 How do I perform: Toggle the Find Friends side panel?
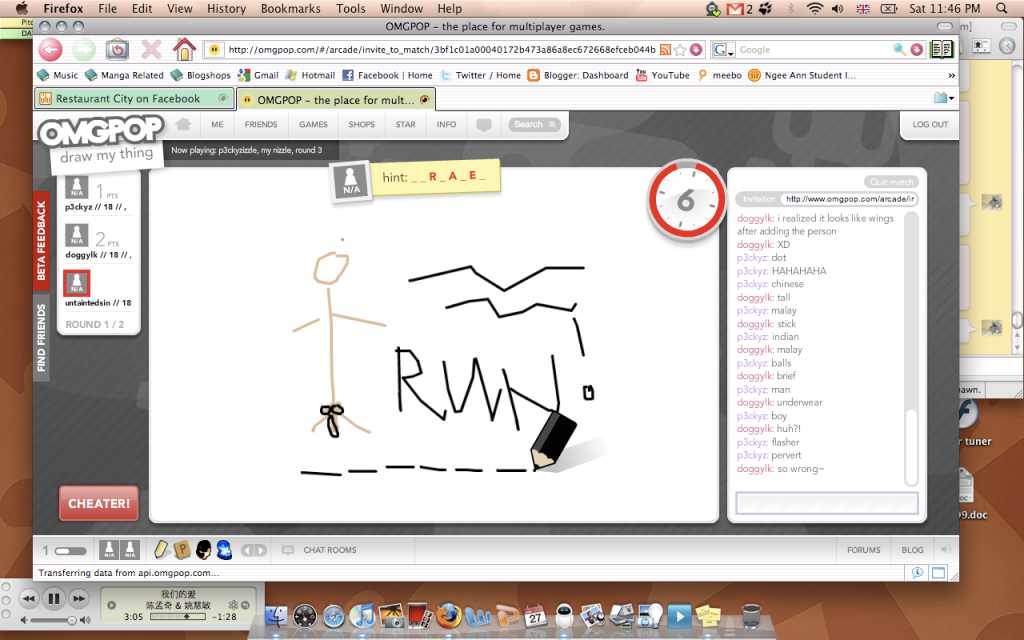[x=41, y=339]
